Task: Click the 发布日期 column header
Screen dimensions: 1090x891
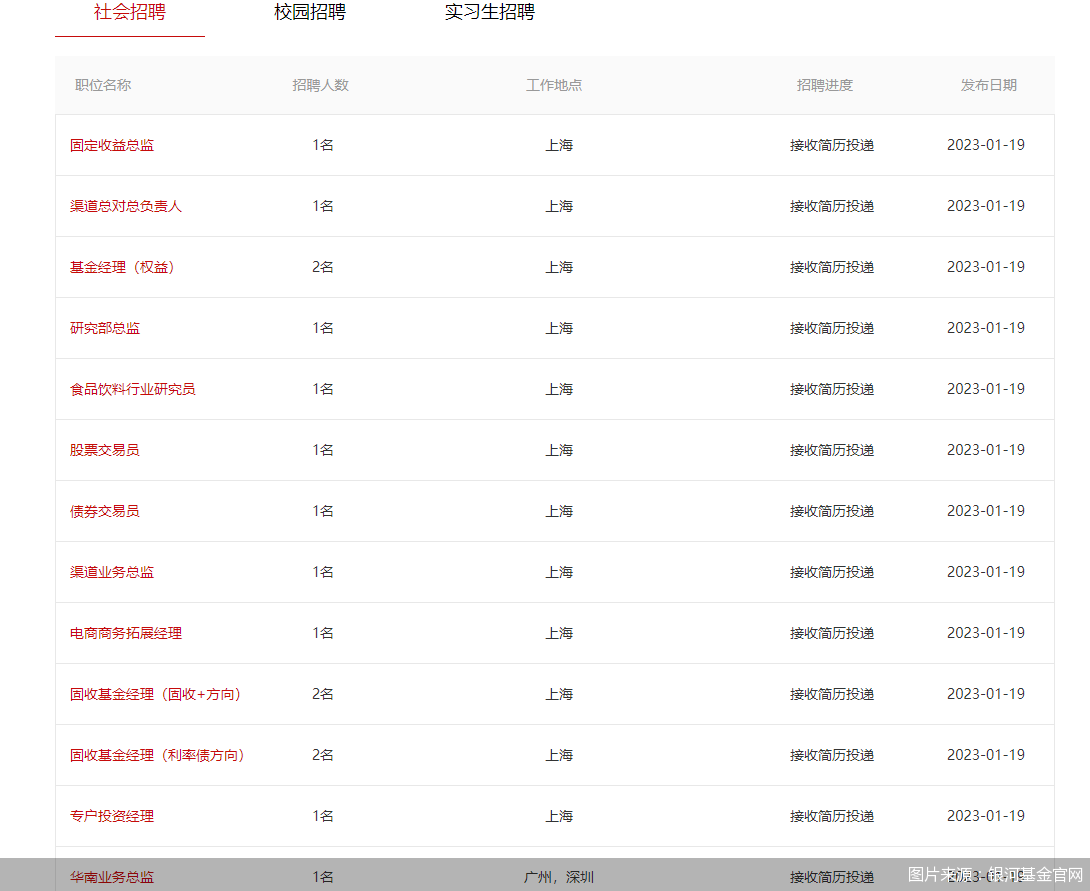Action: tap(989, 85)
